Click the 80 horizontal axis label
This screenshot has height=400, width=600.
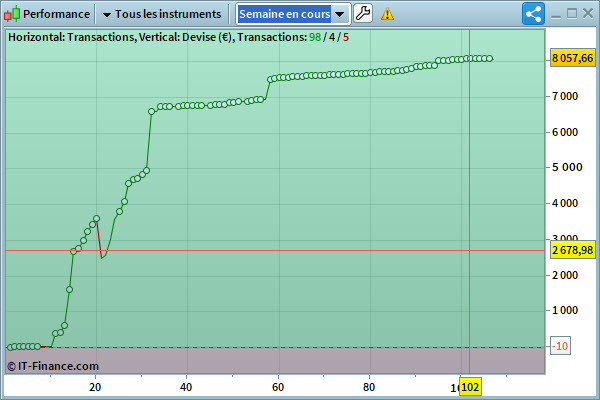coord(369,387)
